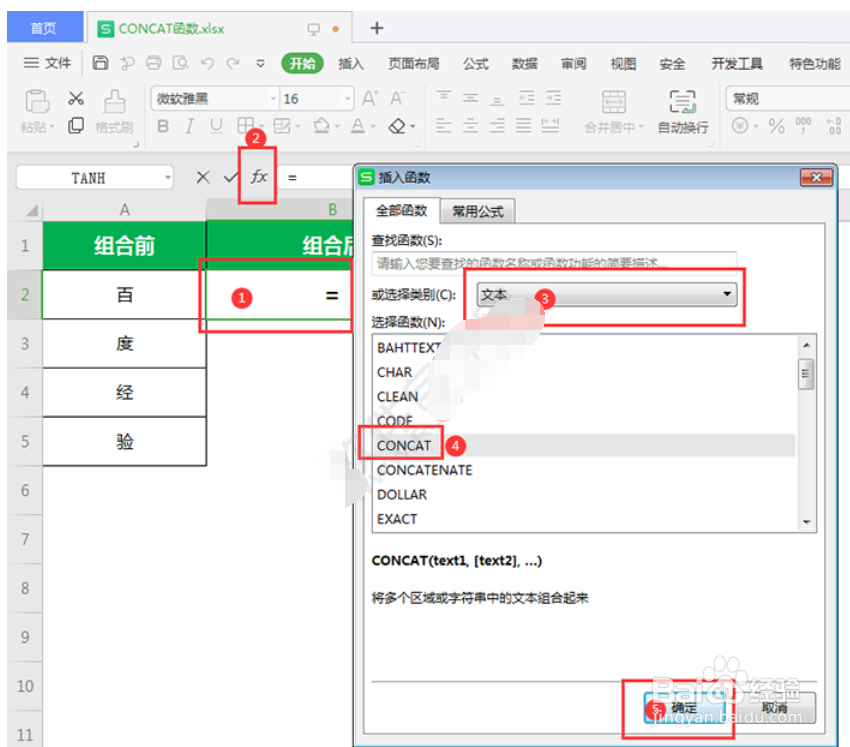Click the 取消 button in the dialog
The height and width of the screenshot is (747, 850).
[x=778, y=705]
